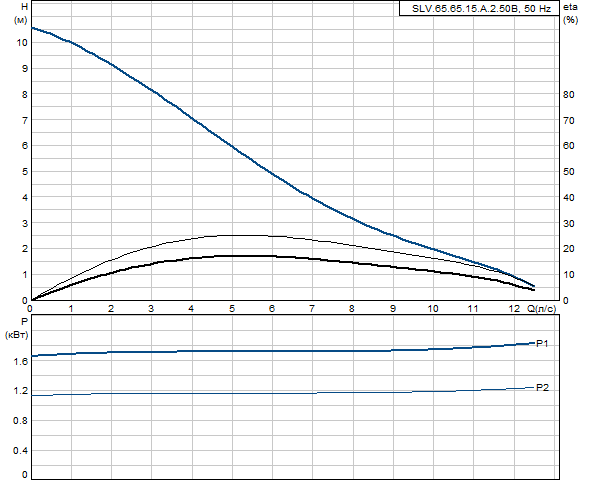The image size is (592, 480).
Task: Click the 1.6 value on power axis
Action: (x=21, y=361)
